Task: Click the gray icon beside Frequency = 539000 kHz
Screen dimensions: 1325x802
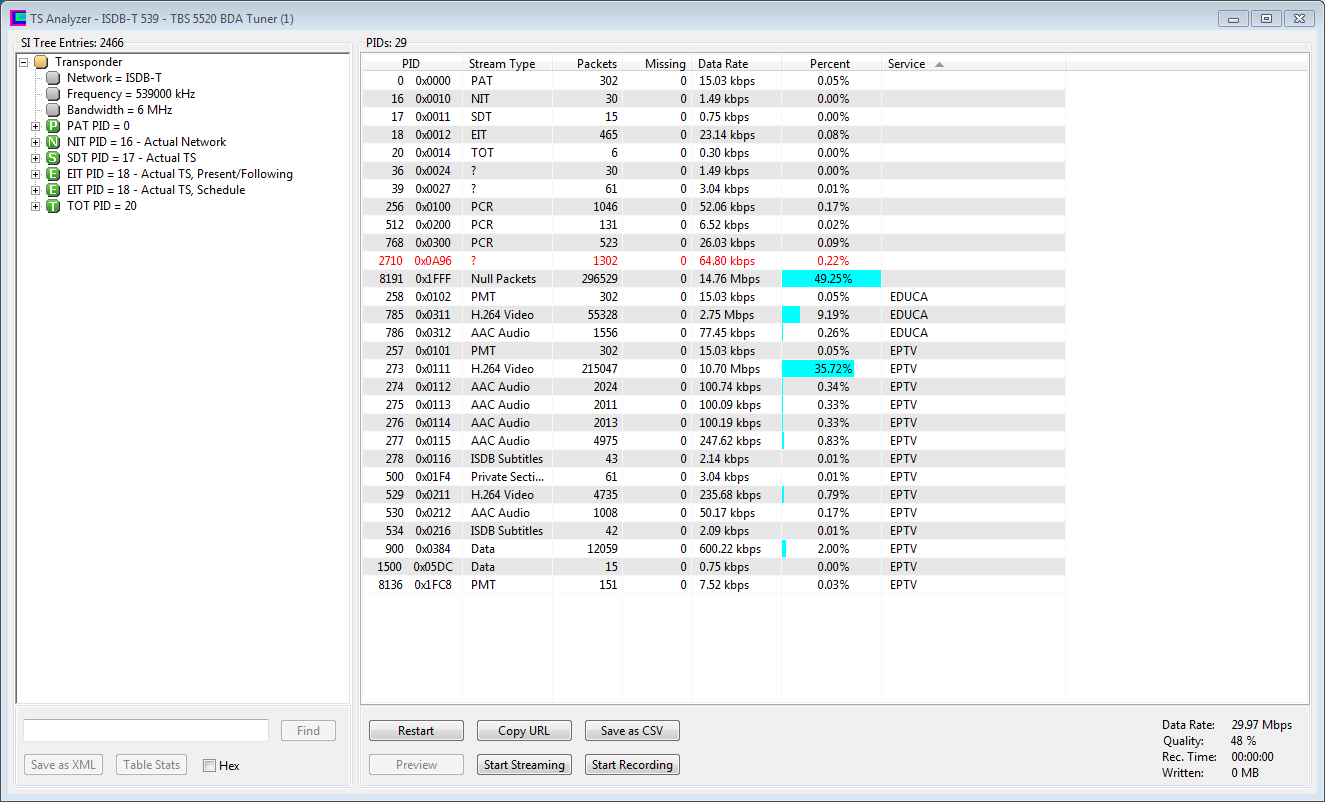Action: [53, 94]
